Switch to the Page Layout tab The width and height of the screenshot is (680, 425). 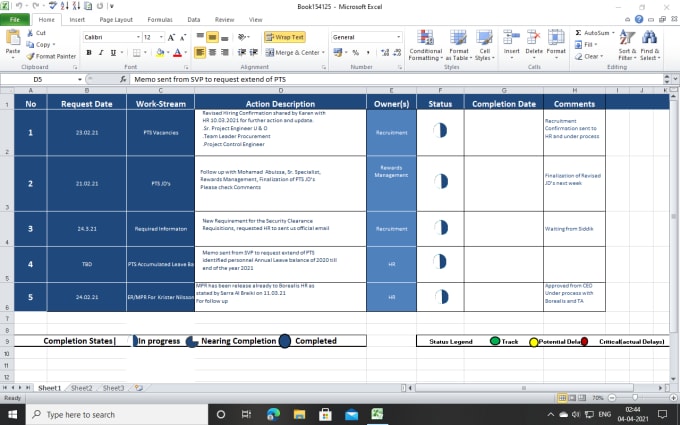[x=116, y=20]
